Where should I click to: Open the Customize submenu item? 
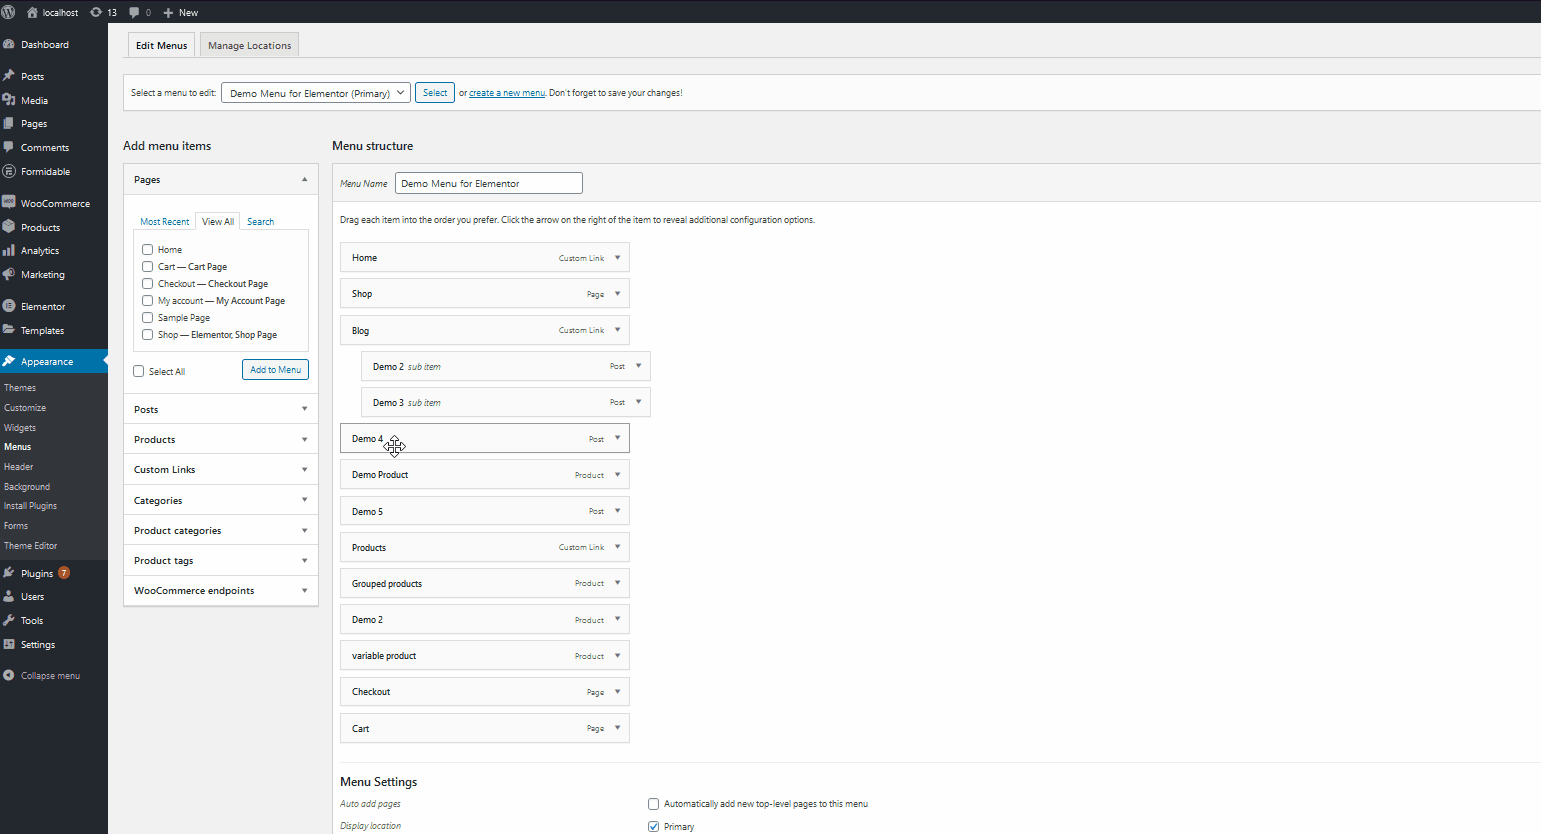25,408
